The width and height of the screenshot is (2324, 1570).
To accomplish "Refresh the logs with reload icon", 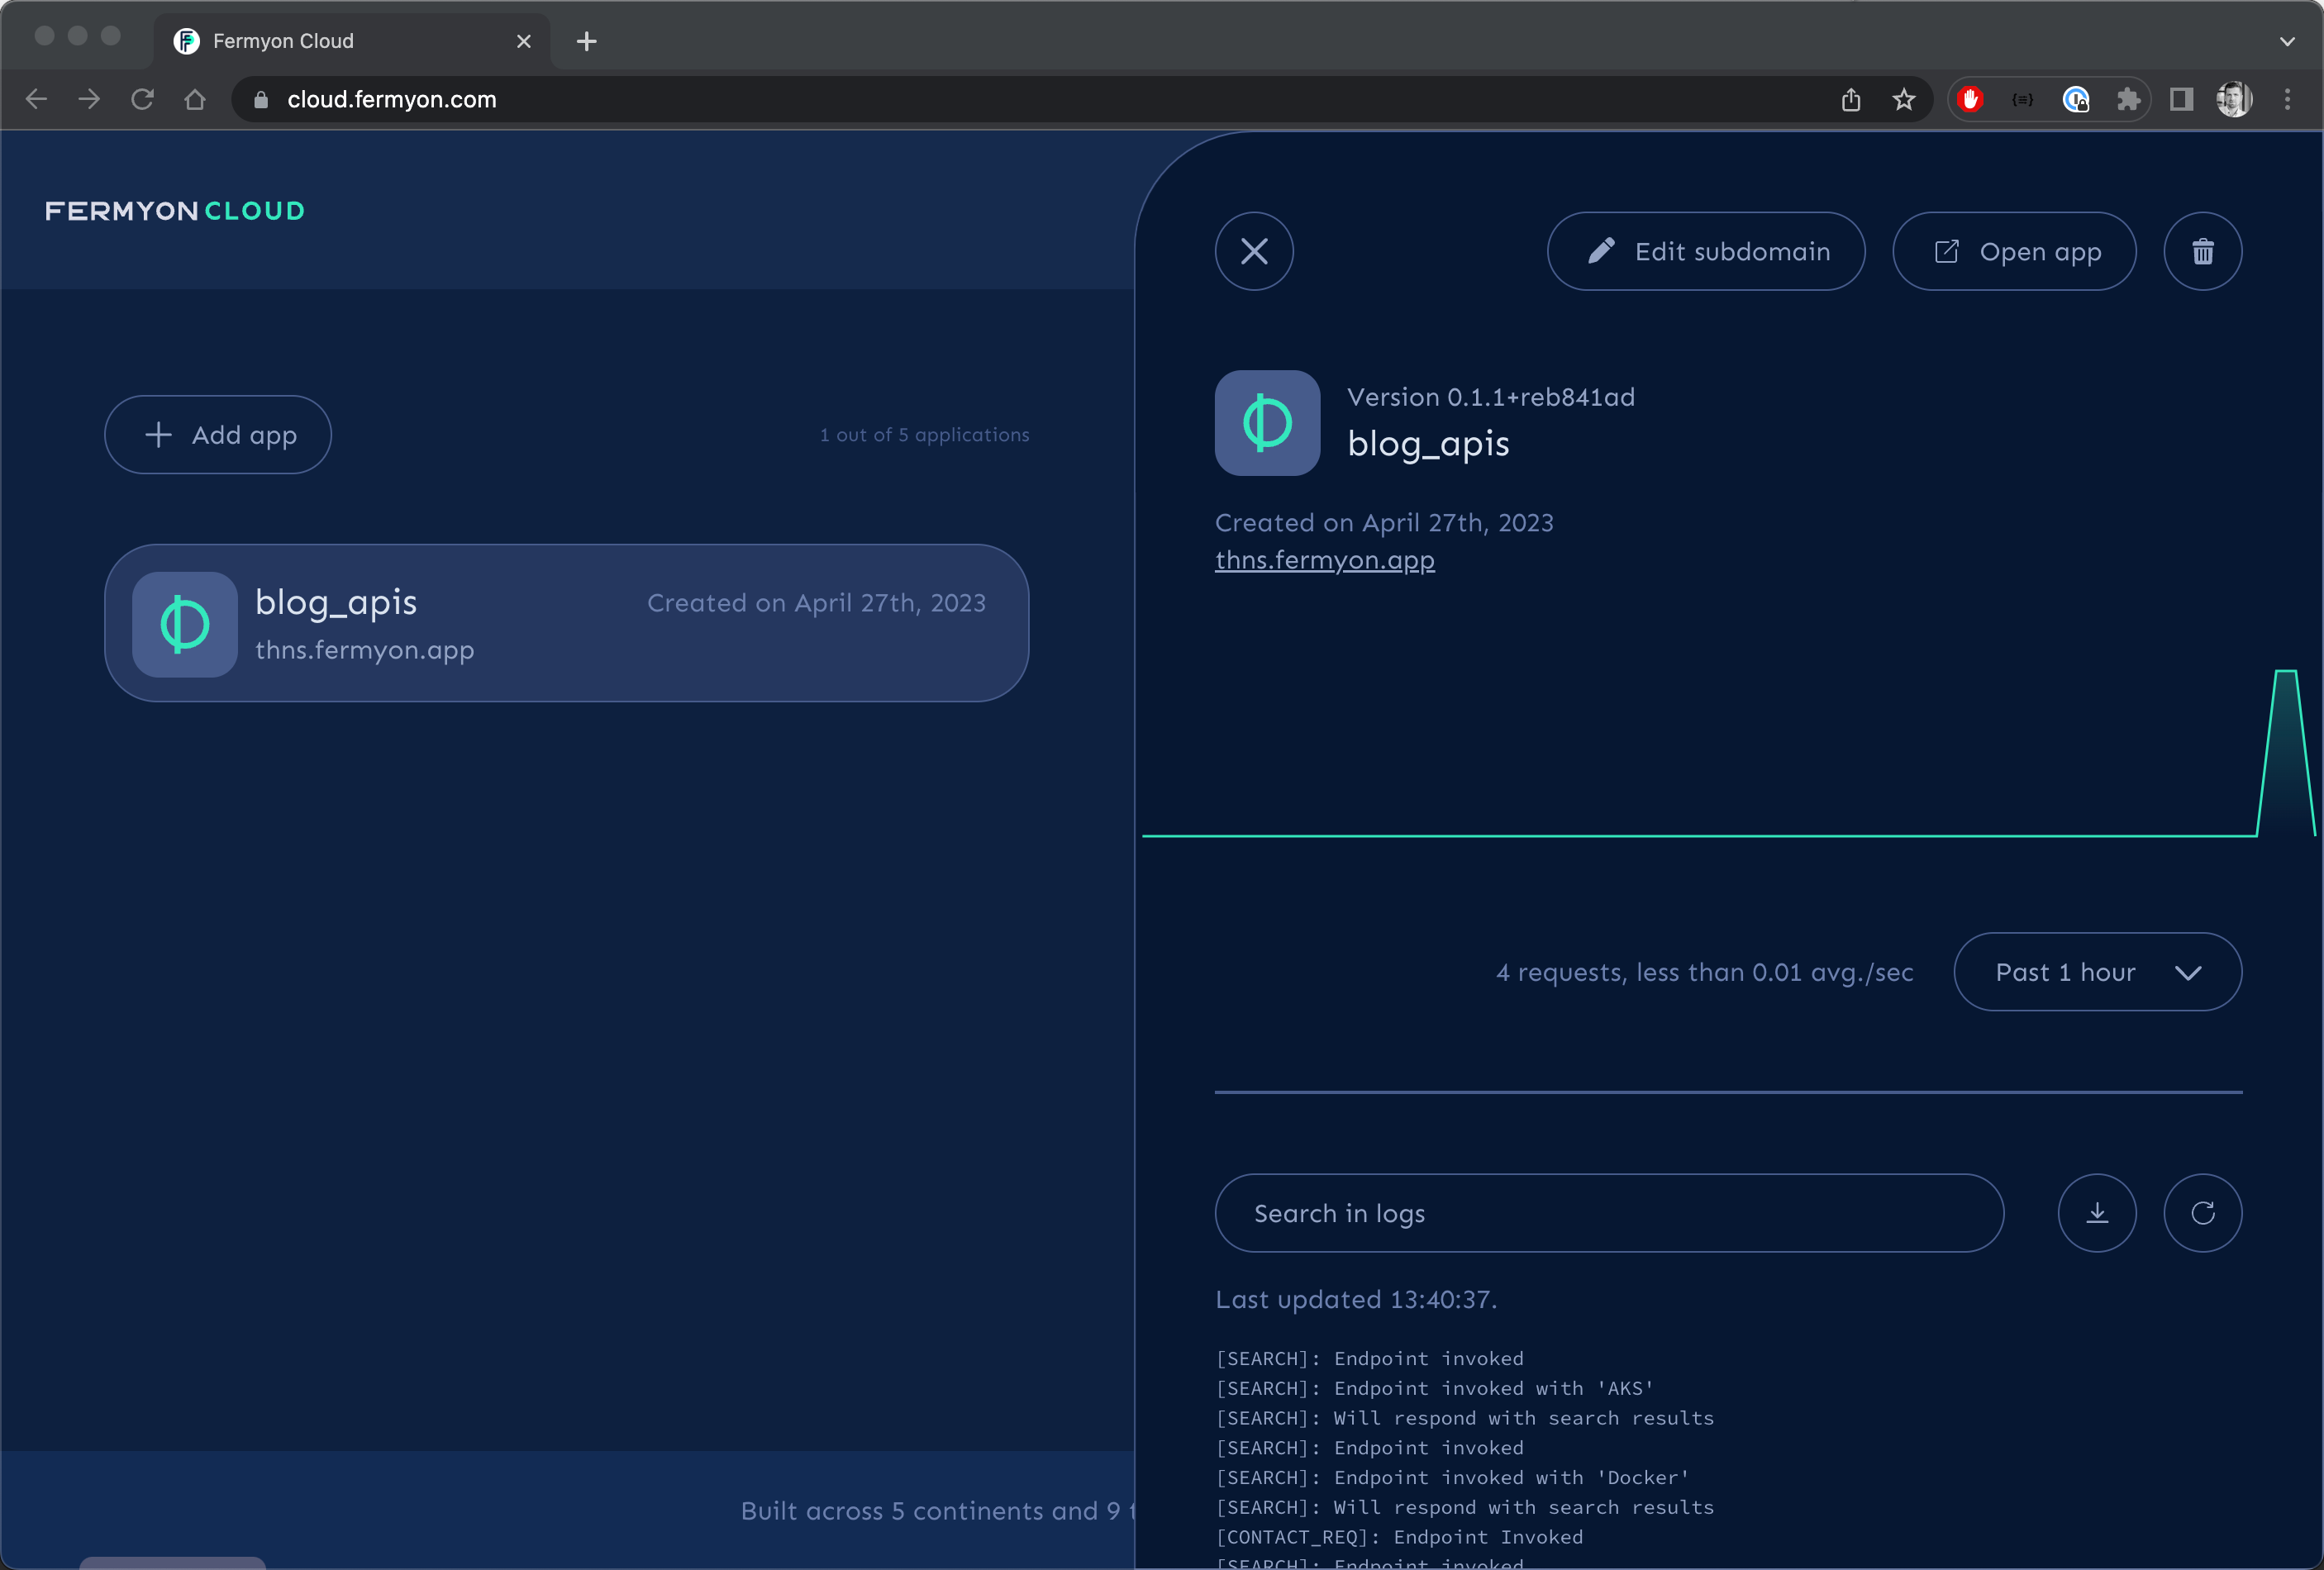I will [2202, 1213].
